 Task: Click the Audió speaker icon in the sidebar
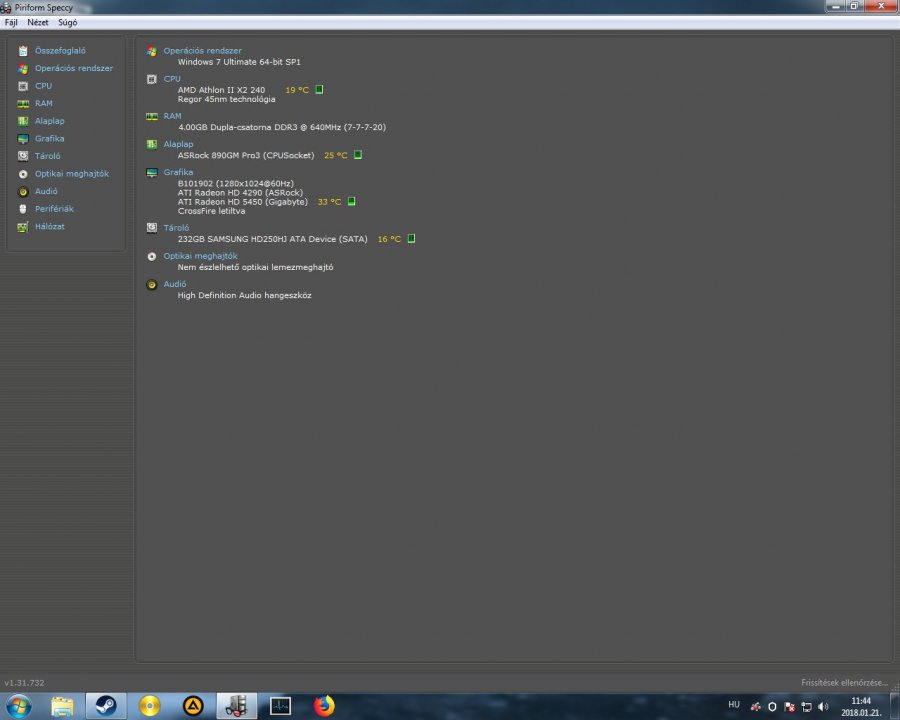(23, 192)
